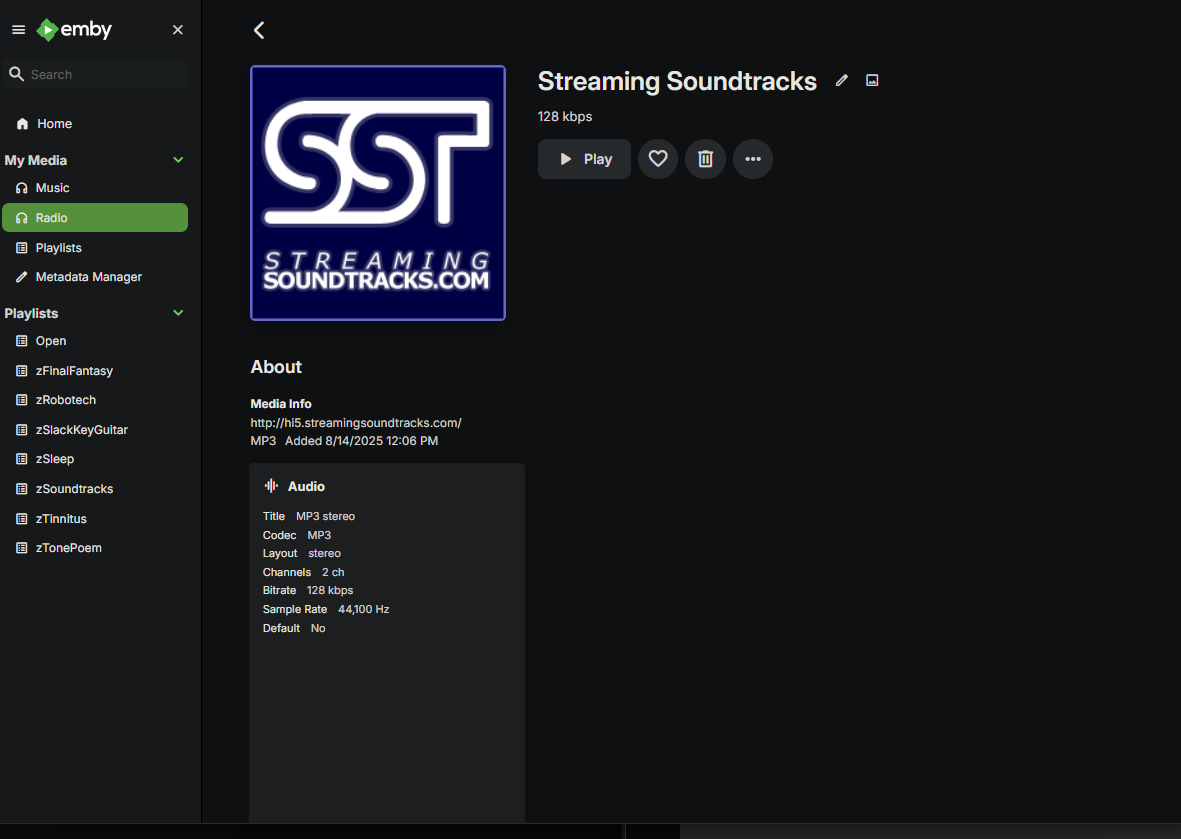This screenshot has height=839, width=1181.
Task: Click the My Media section header
Action: click(35, 160)
